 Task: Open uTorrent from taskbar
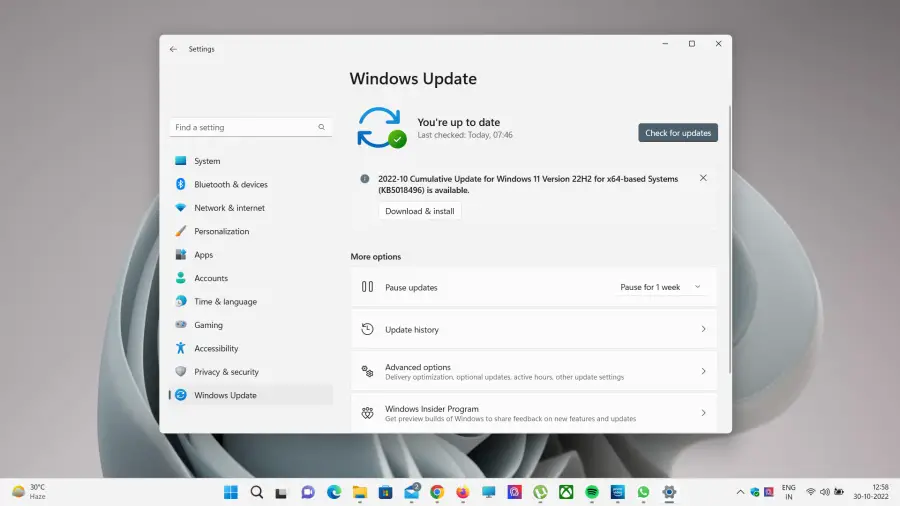pyautogui.click(x=540, y=492)
